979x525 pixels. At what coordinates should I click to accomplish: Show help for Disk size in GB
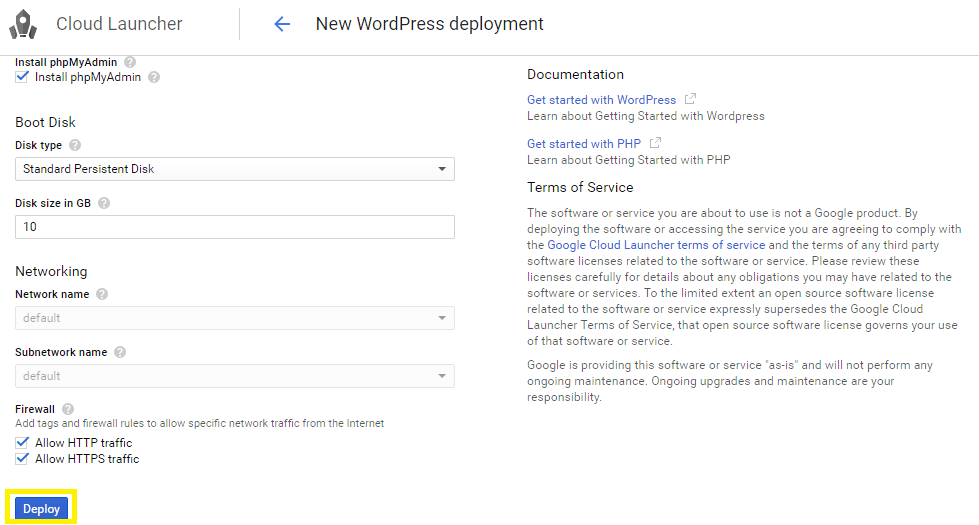(104, 203)
